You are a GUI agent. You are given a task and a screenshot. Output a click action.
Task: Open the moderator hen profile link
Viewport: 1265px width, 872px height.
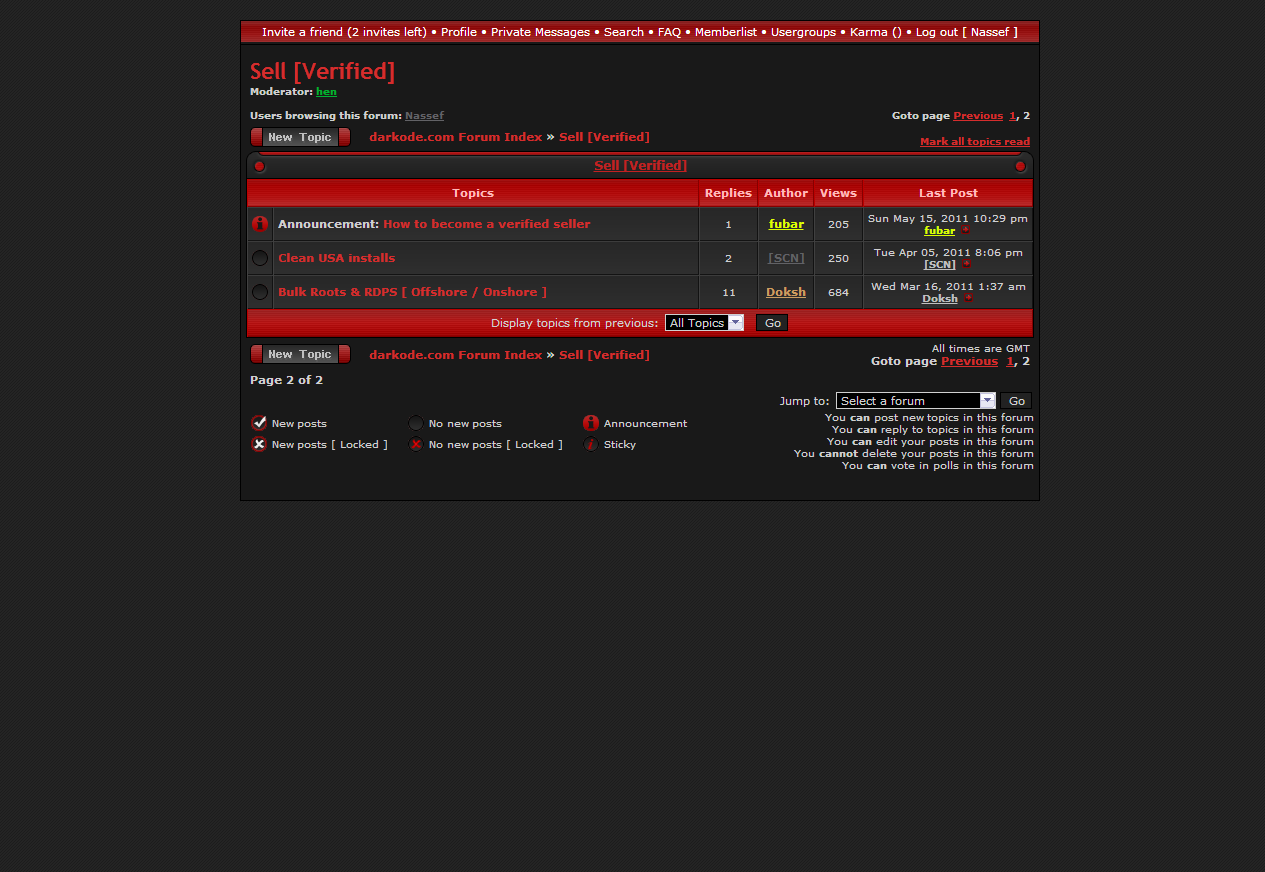click(x=326, y=92)
